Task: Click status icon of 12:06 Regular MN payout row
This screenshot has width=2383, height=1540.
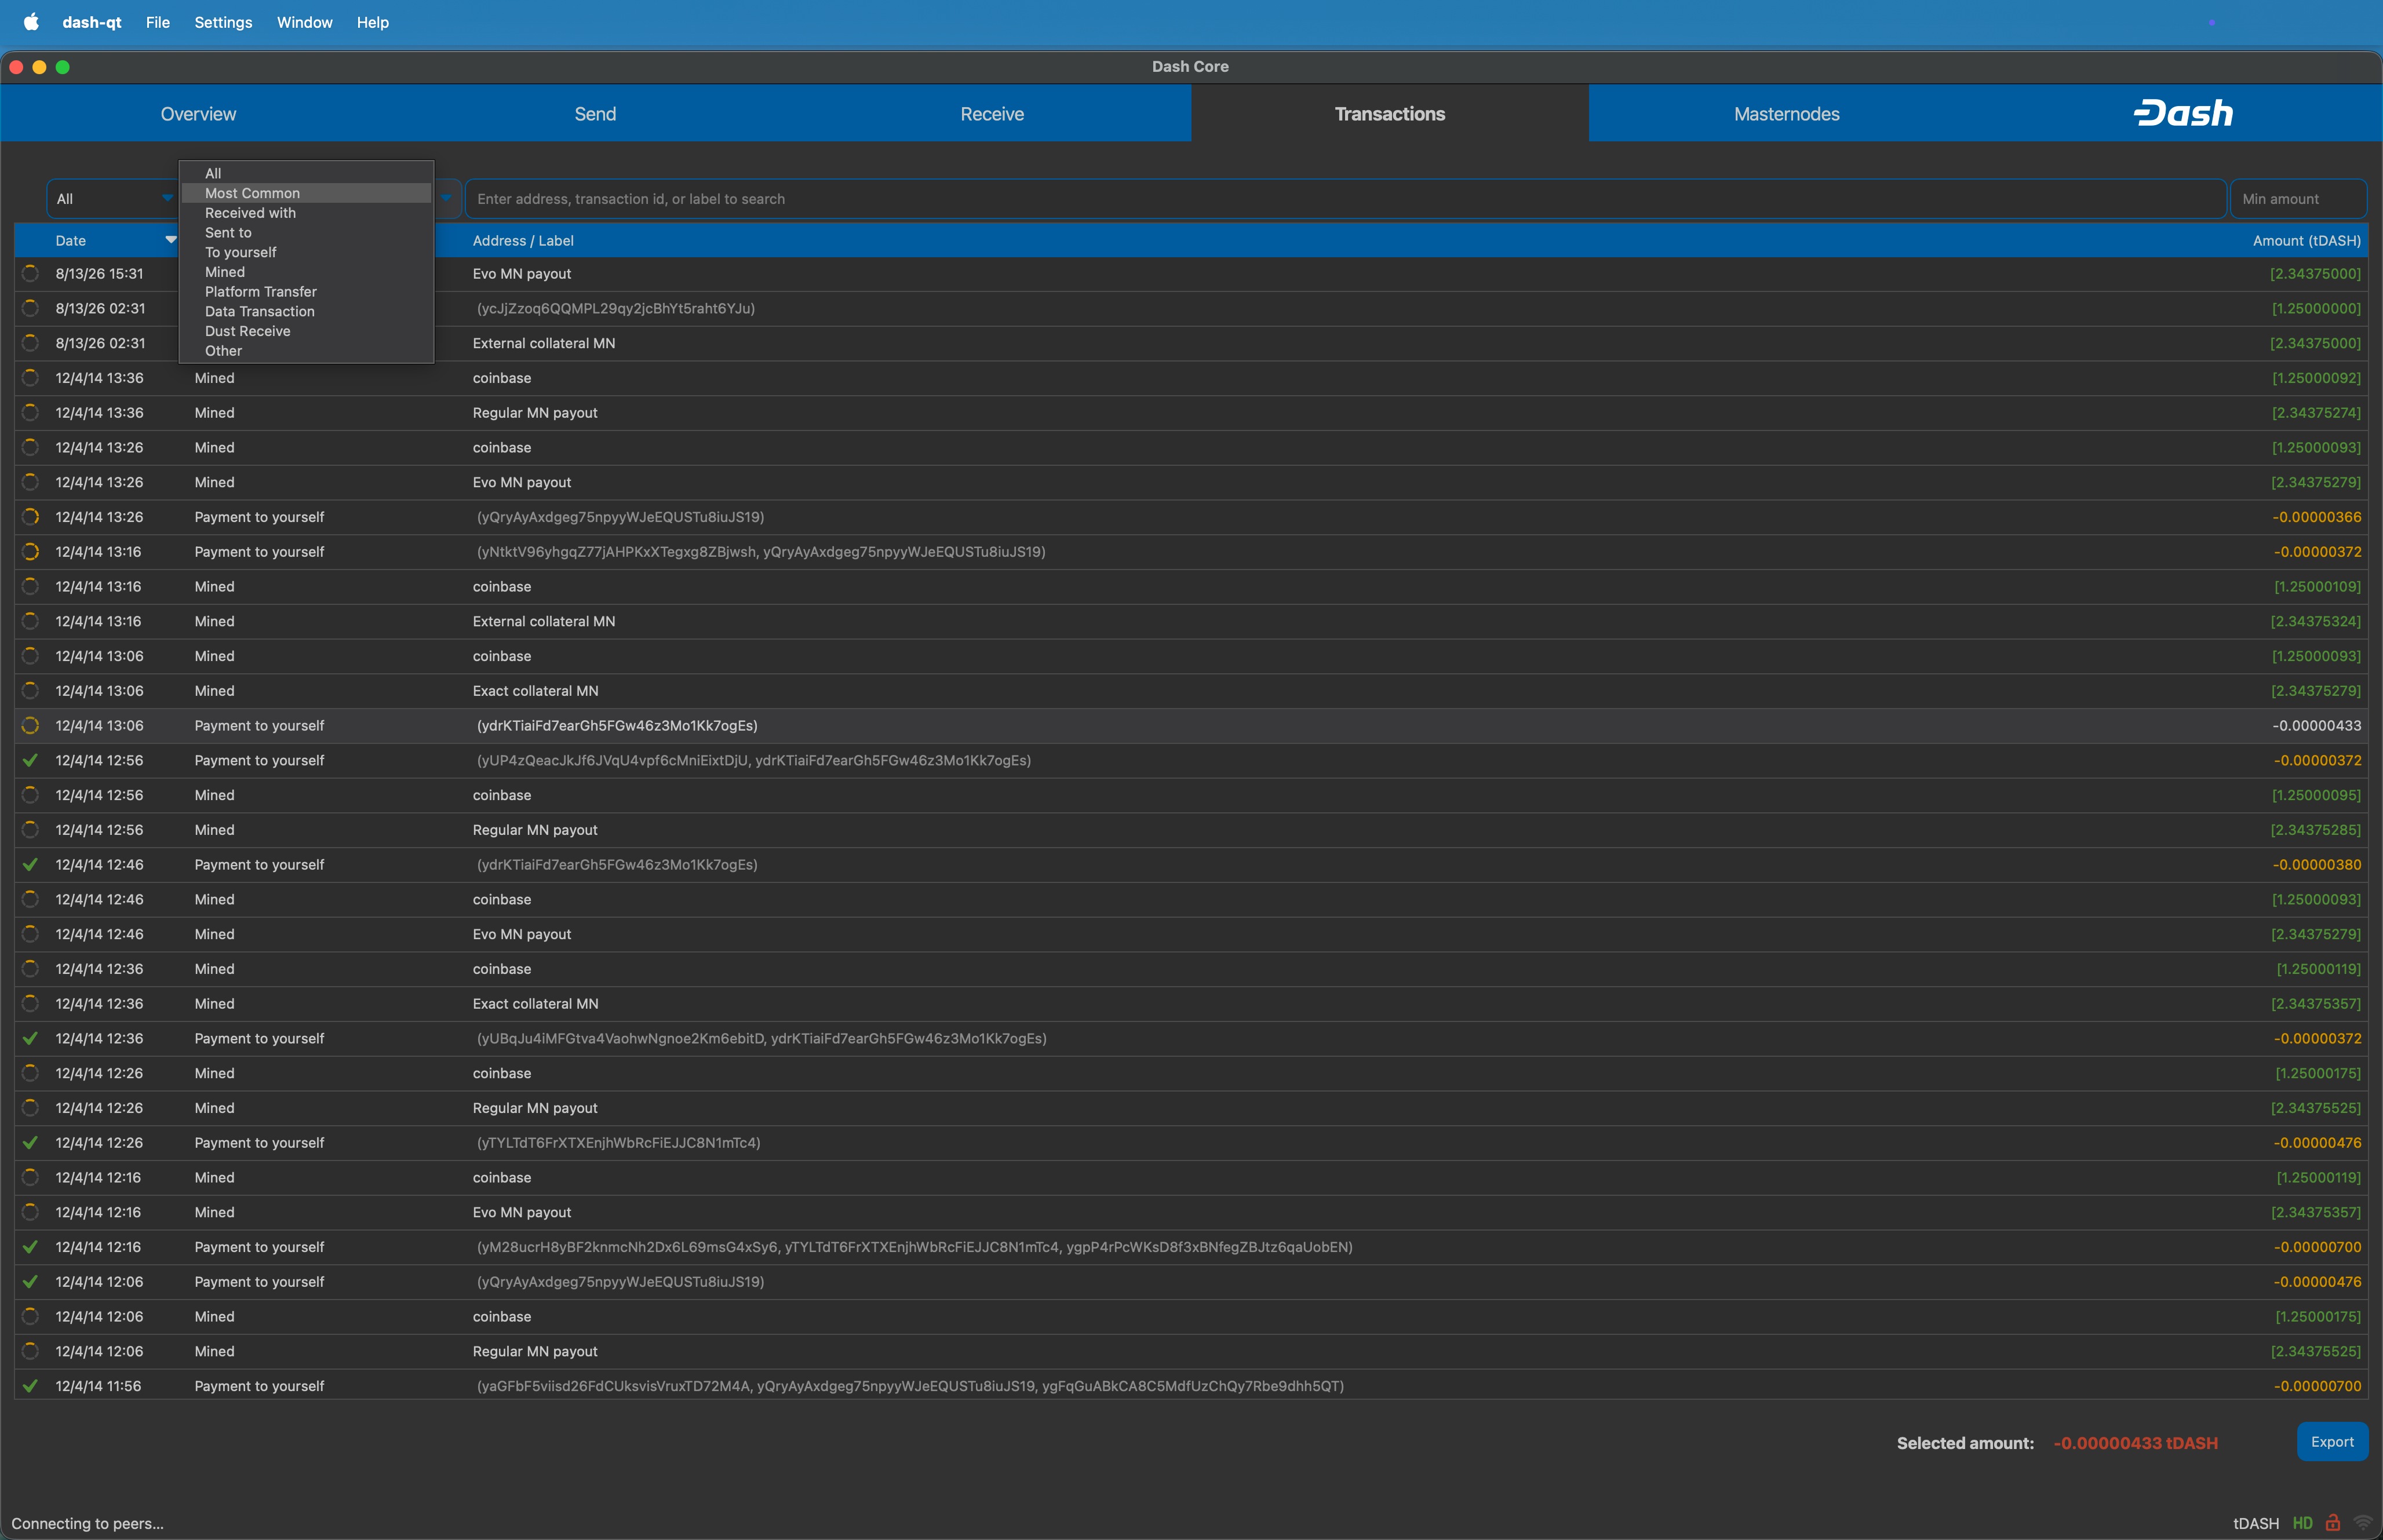Action: pos(31,1351)
